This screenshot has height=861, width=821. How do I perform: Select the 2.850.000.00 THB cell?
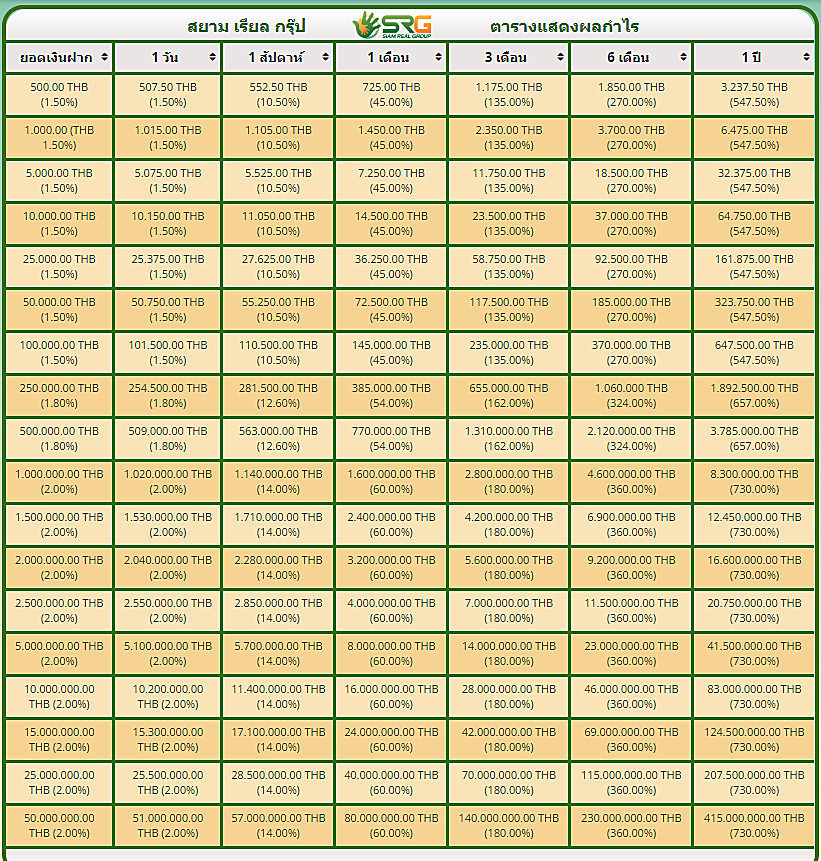pyautogui.click(x=278, y=611)
